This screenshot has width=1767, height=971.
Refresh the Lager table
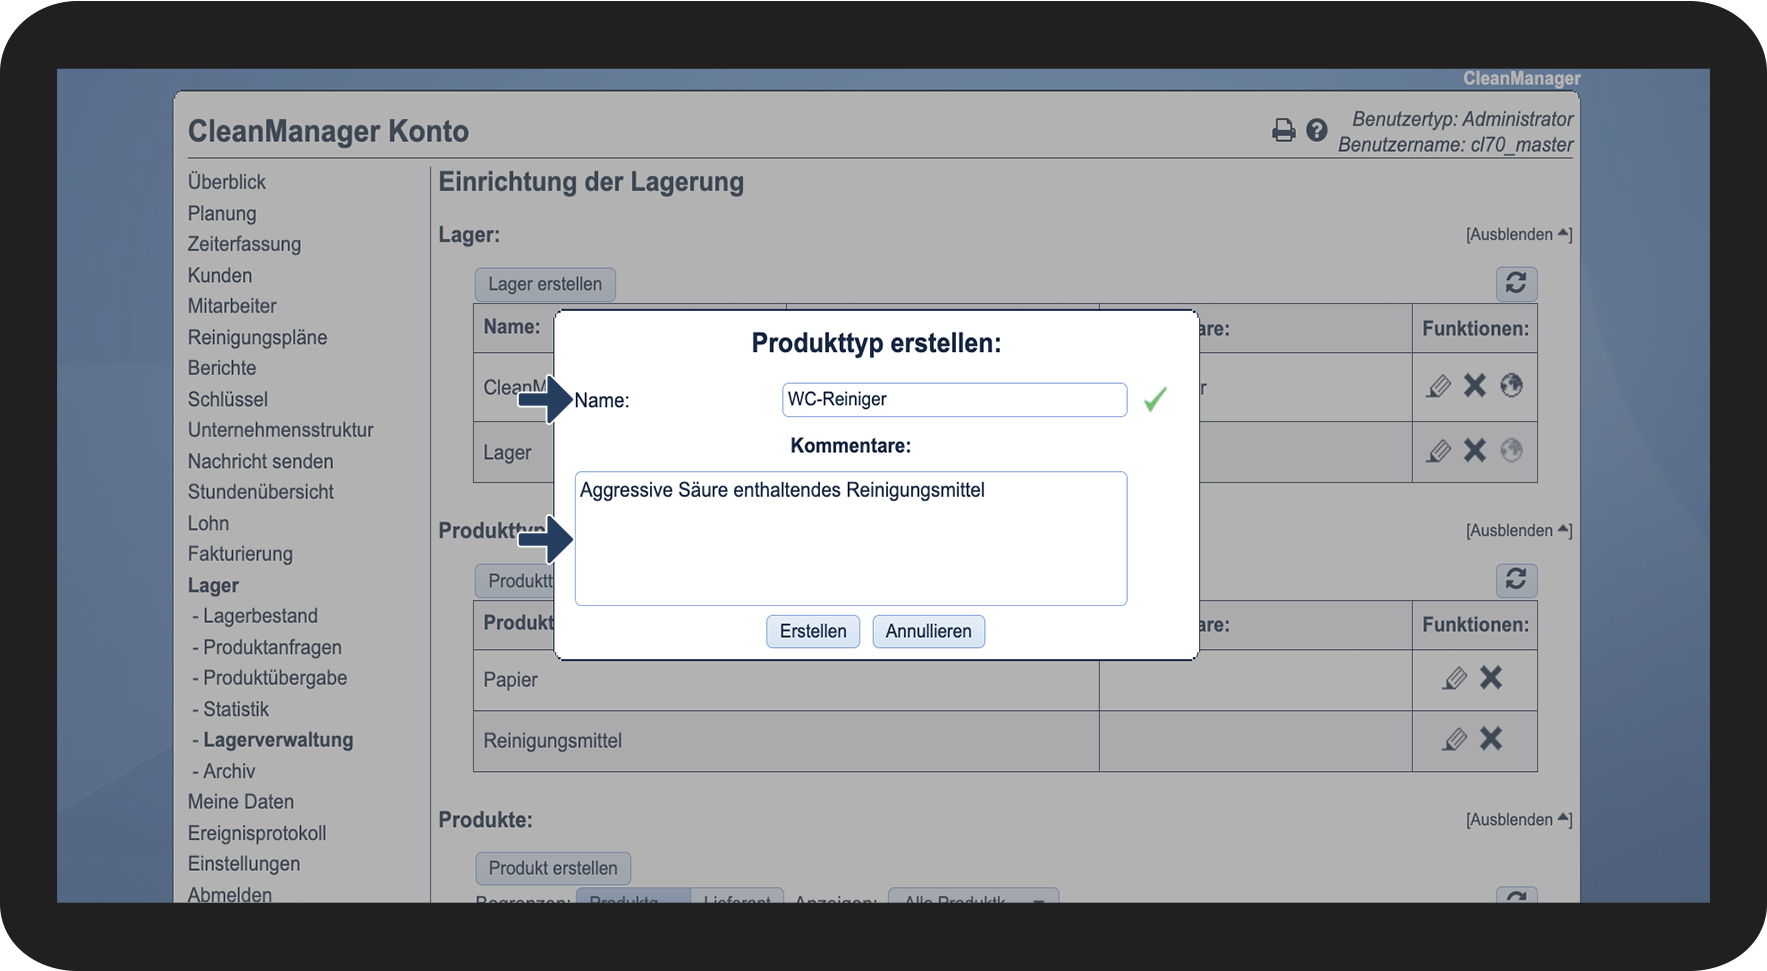pos(1516,284)
